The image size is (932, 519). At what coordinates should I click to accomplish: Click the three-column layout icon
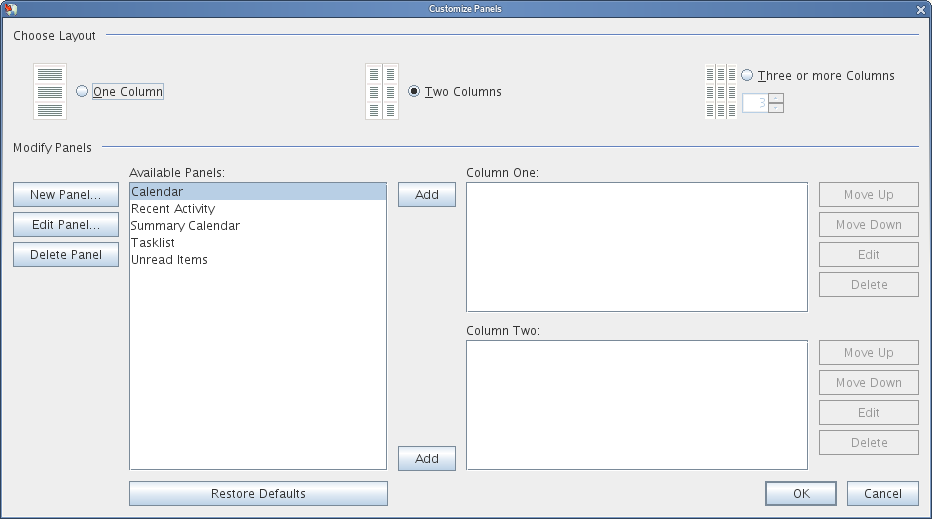[720, 92]
